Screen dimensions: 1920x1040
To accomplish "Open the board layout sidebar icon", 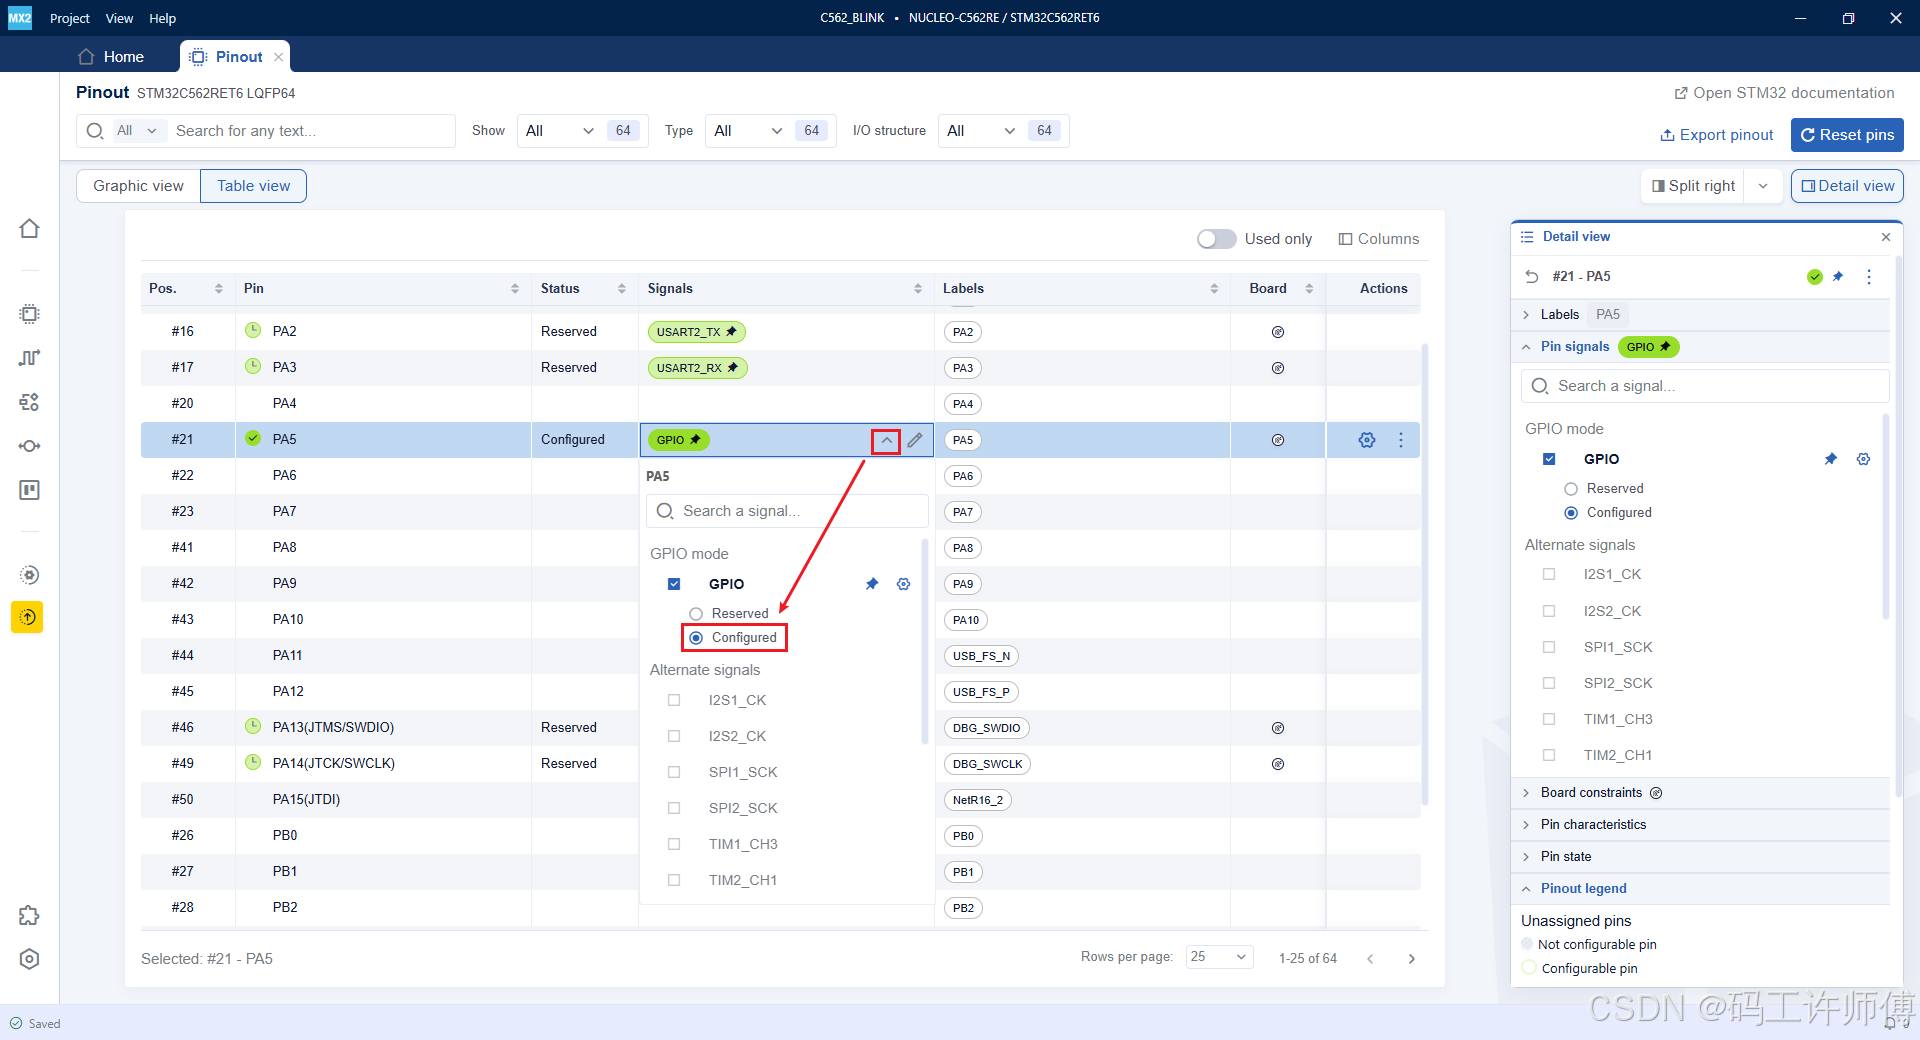I will [30, 490].
